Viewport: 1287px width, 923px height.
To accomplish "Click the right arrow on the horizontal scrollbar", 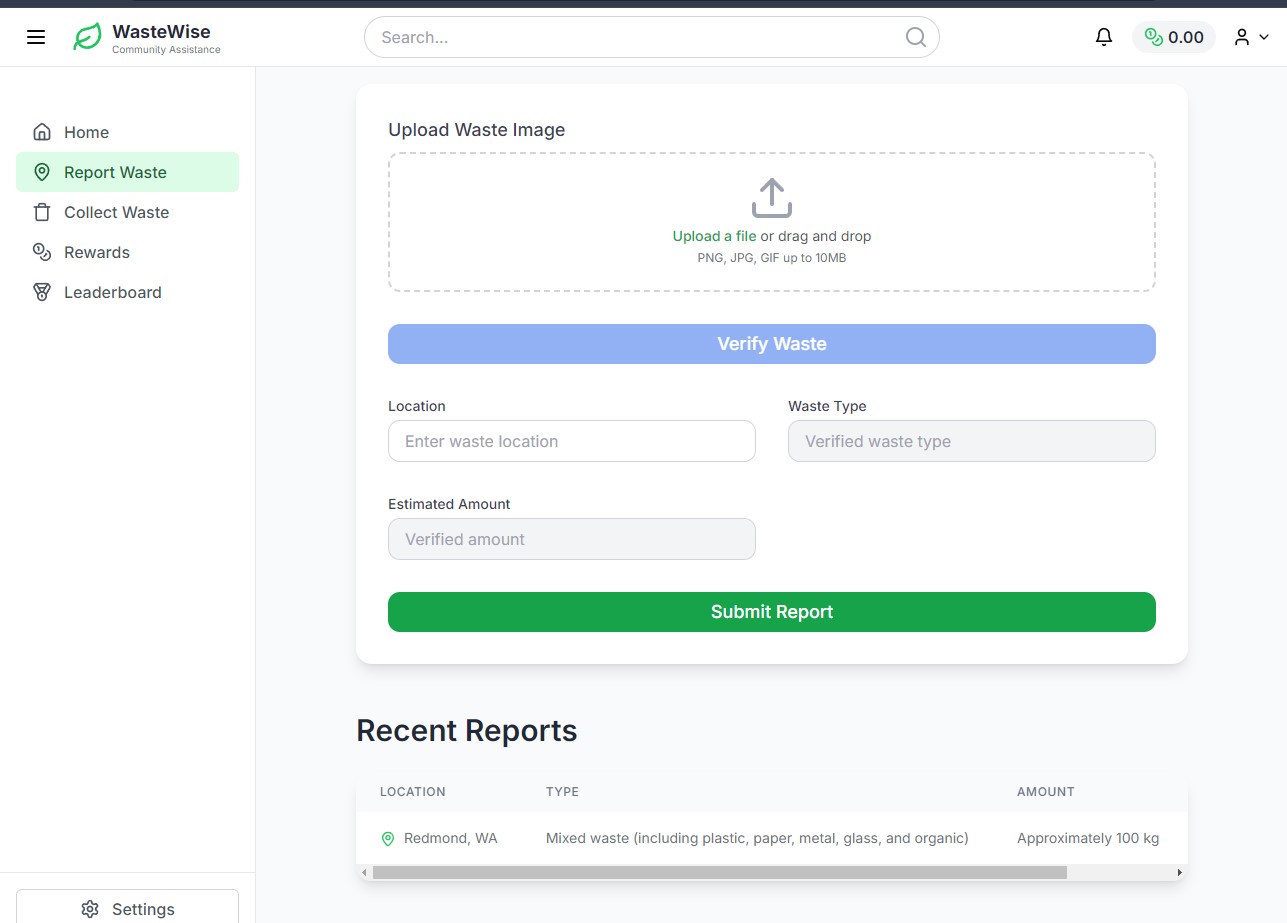I will click(x=1179, y=871).
